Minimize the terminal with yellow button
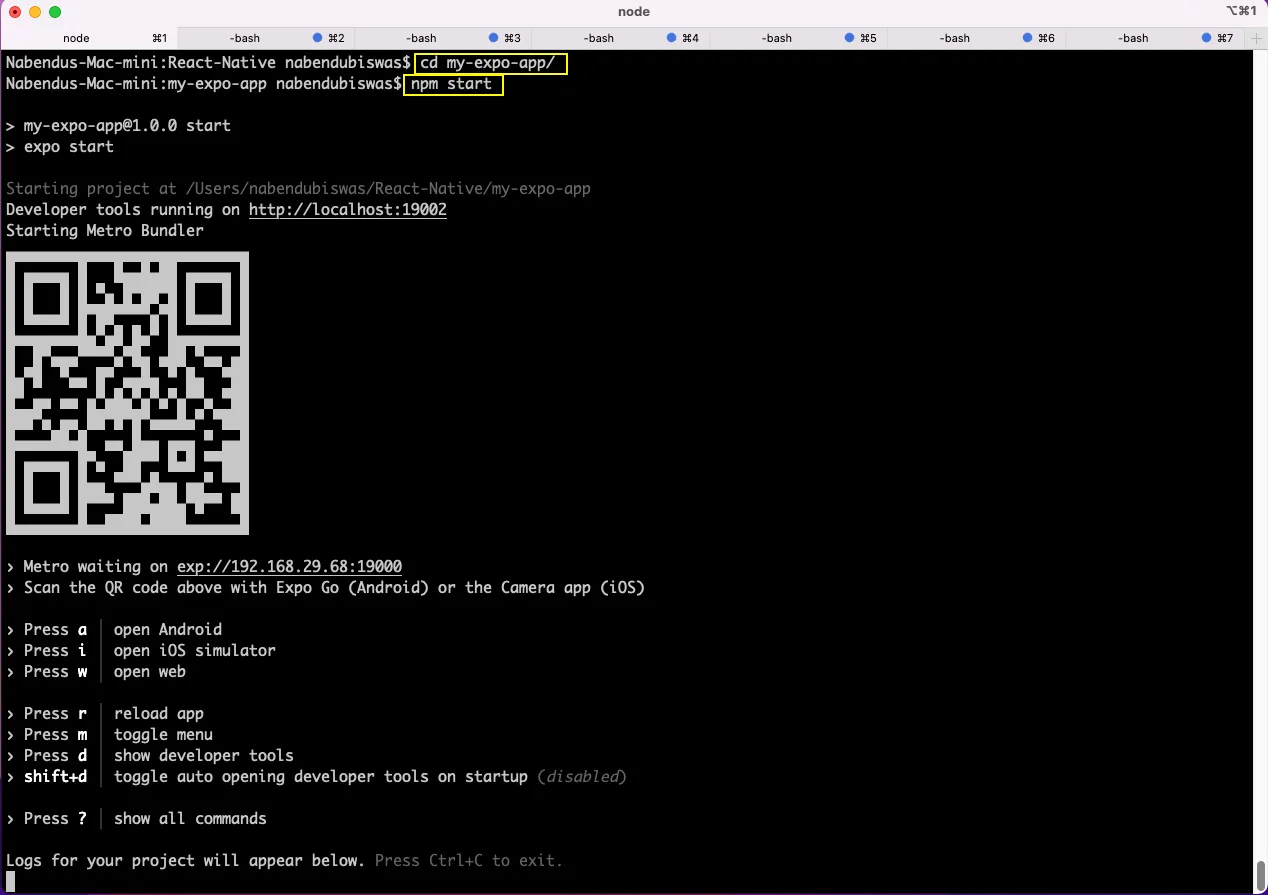This screenshot has width=1268, height=895. click(35, 12)
